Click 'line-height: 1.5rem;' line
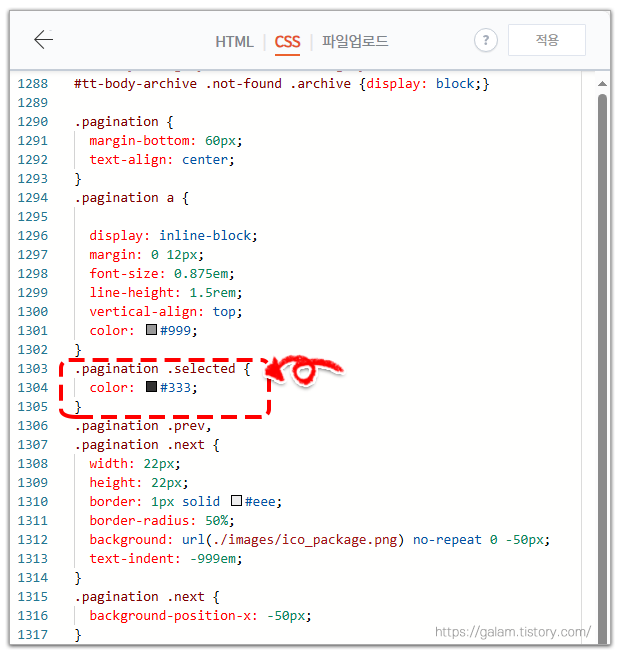The width and height of the screenshot is (620, 655). pos(165,292)
